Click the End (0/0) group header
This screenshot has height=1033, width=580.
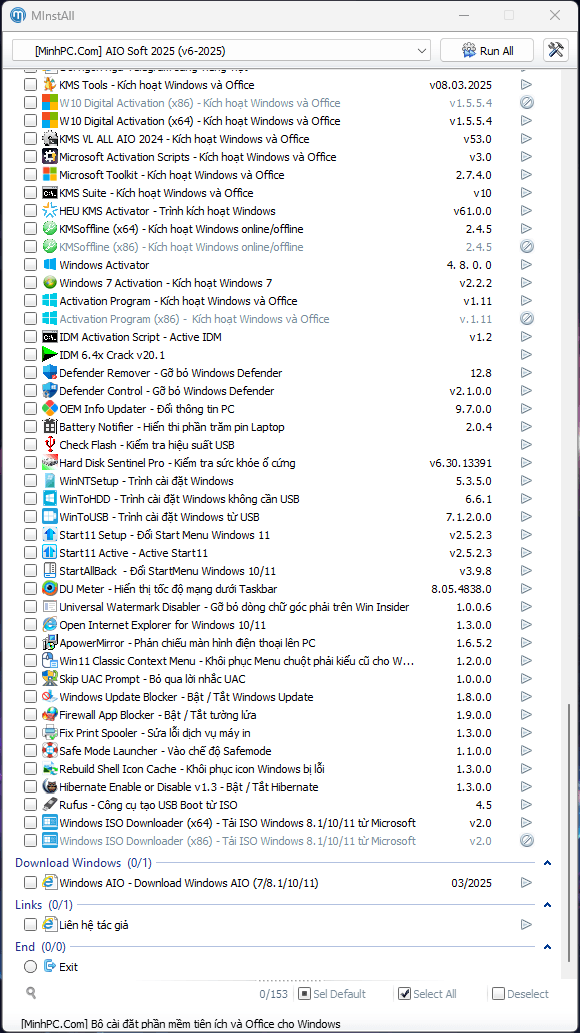(41, 947)
